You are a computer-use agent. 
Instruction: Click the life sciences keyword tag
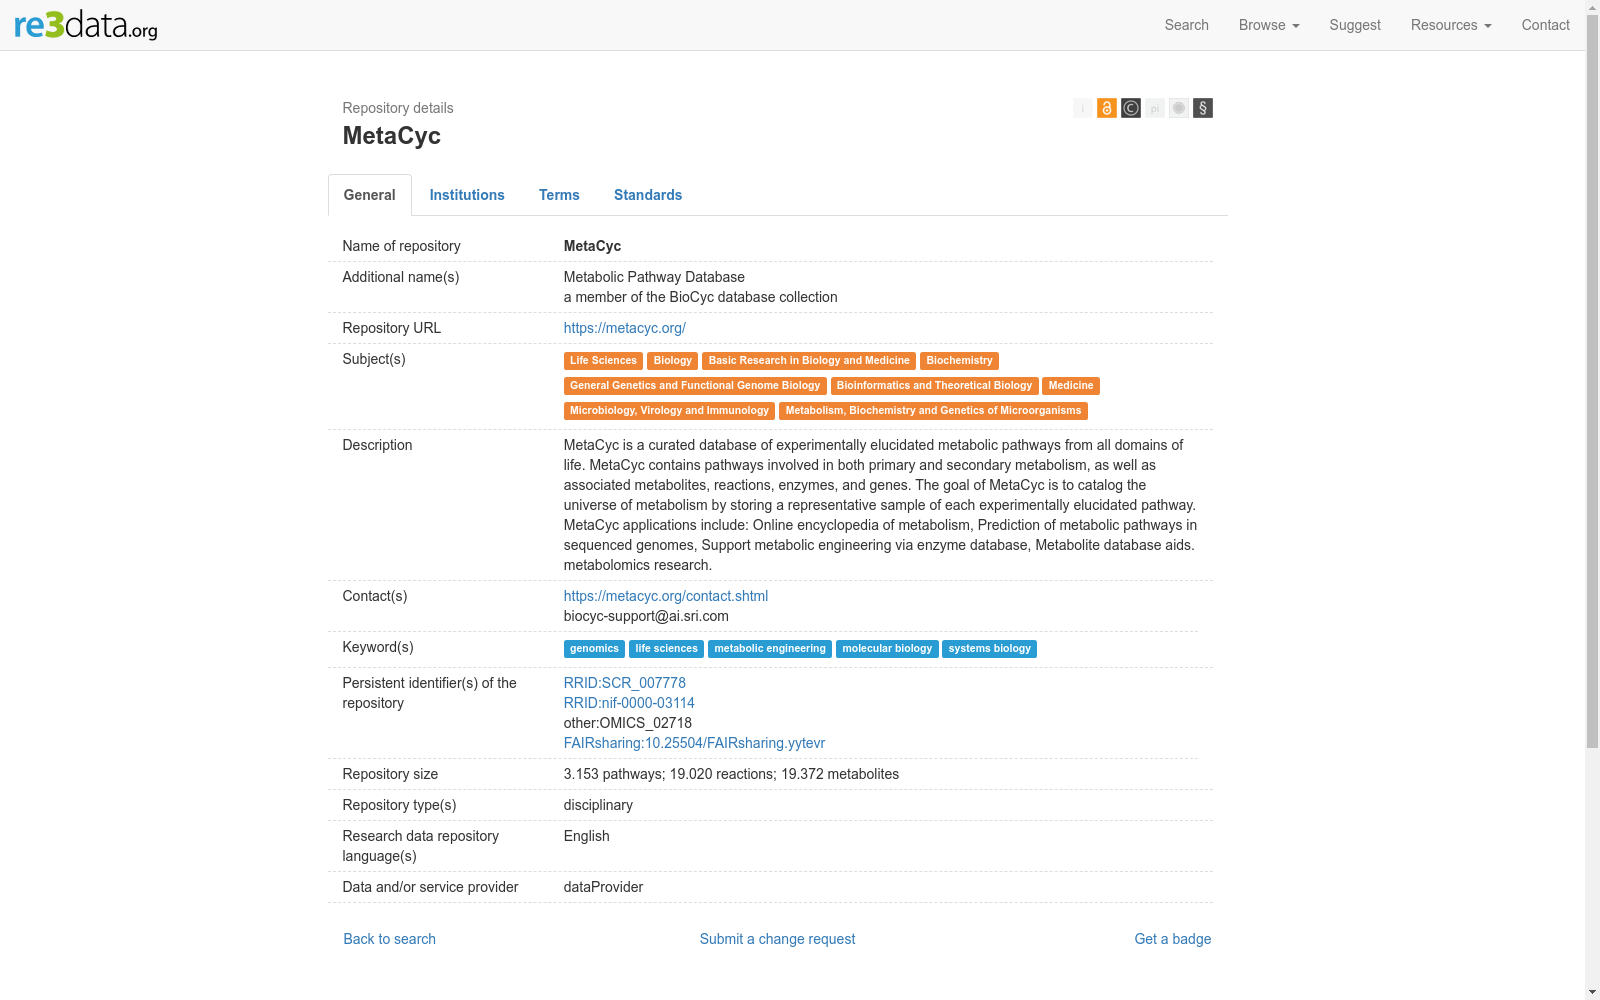tap(666, 649)
